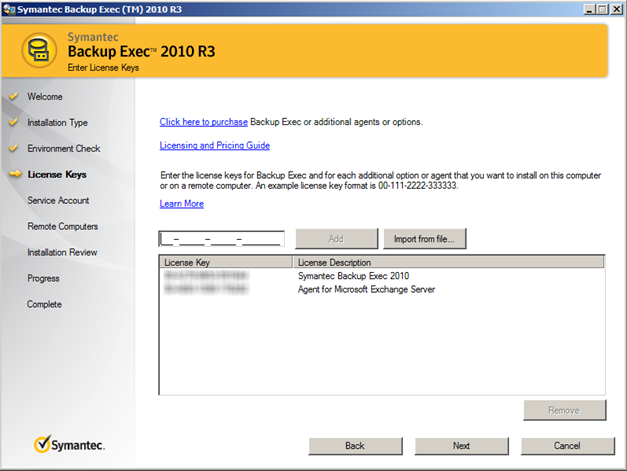Click the License Keys step label

coord(57,174)
